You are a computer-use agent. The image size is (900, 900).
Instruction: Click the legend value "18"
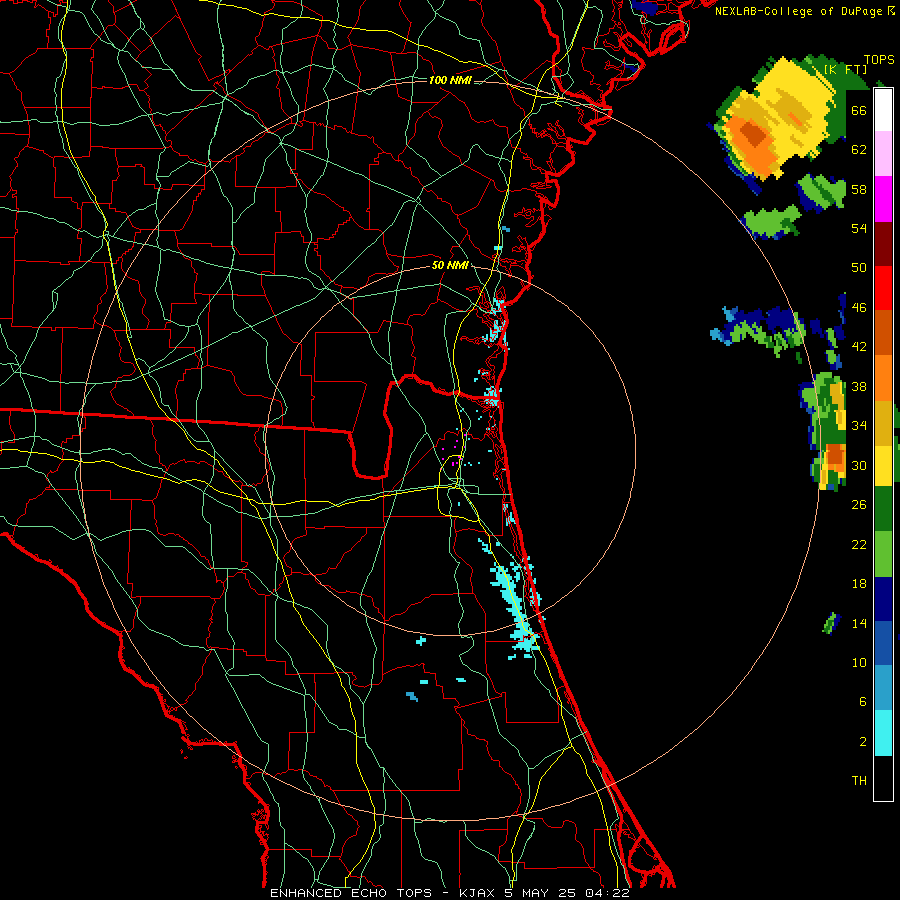859,584
